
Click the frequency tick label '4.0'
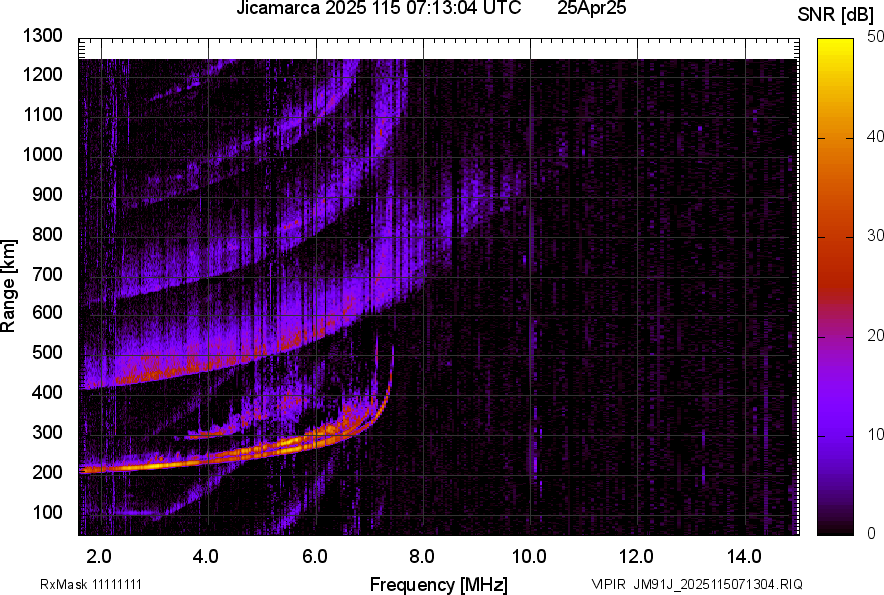click(x=206, y=557)
